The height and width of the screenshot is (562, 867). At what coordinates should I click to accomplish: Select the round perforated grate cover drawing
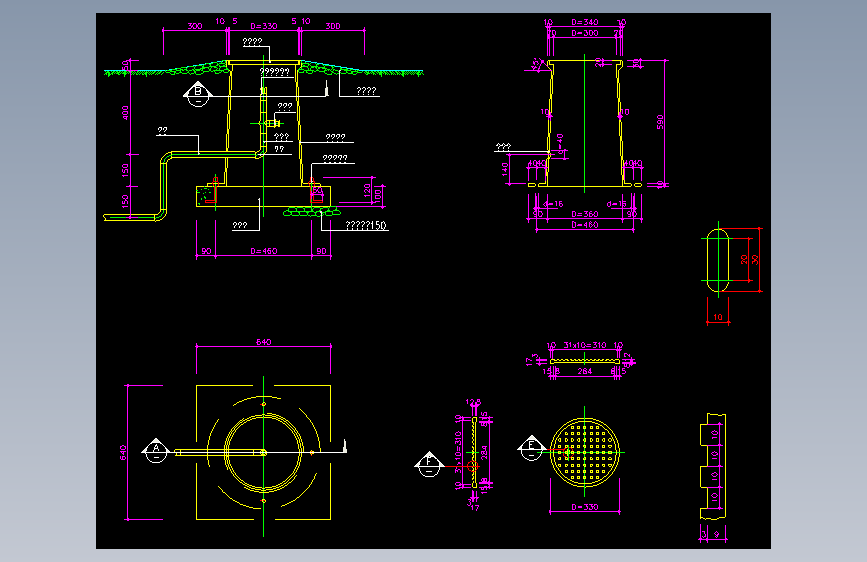click(x=584, y=452)
